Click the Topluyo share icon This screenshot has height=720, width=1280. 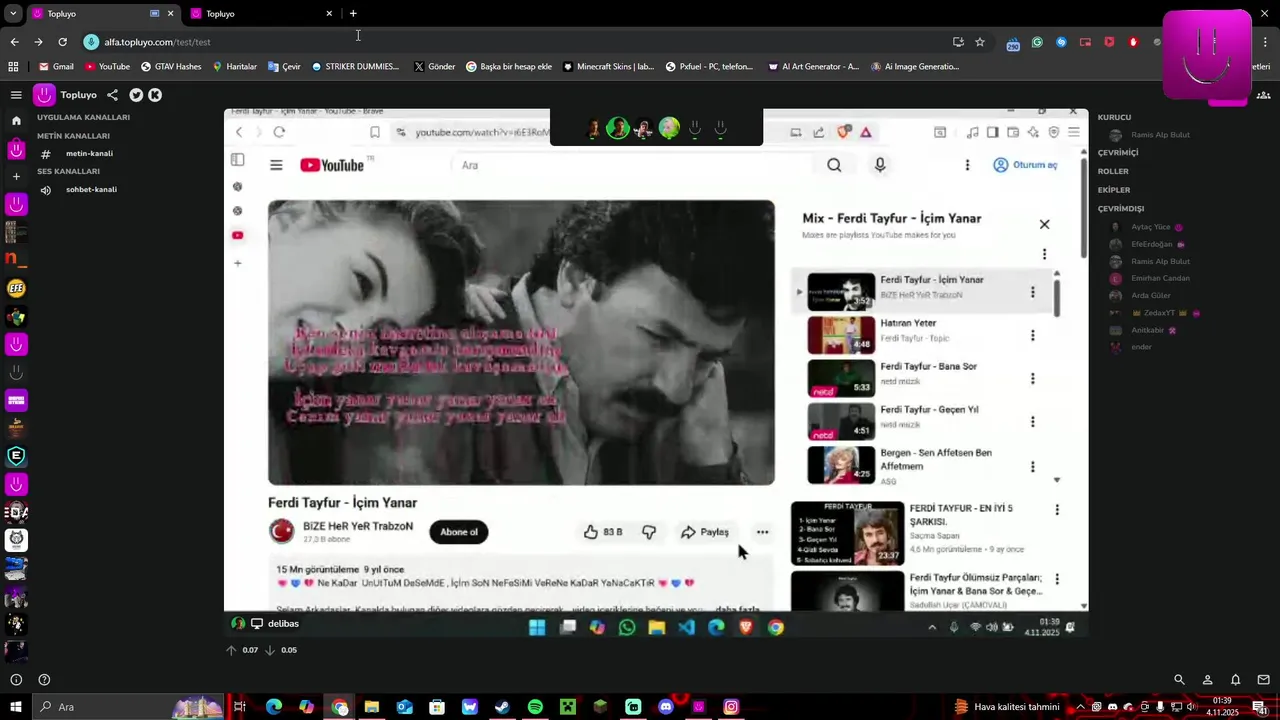[x=112, y=95]
